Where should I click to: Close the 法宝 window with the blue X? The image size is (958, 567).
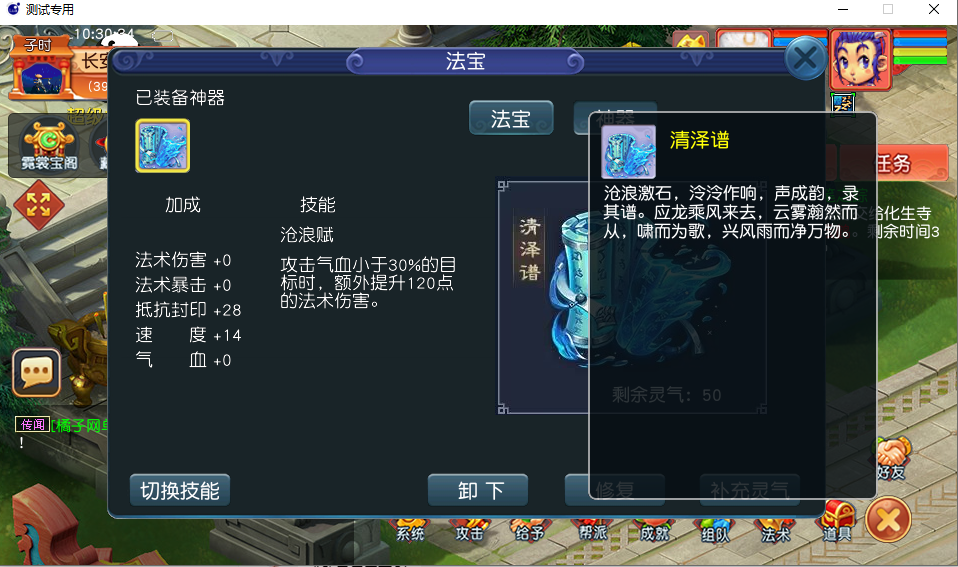[x=805, y=59]
